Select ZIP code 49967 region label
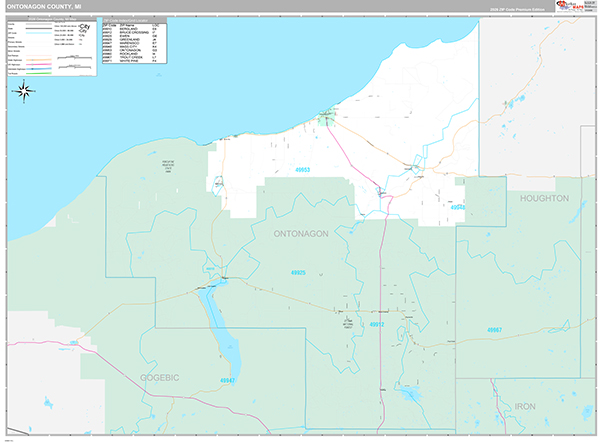Viewport: 600px width, 442px height. coord(494,330)
